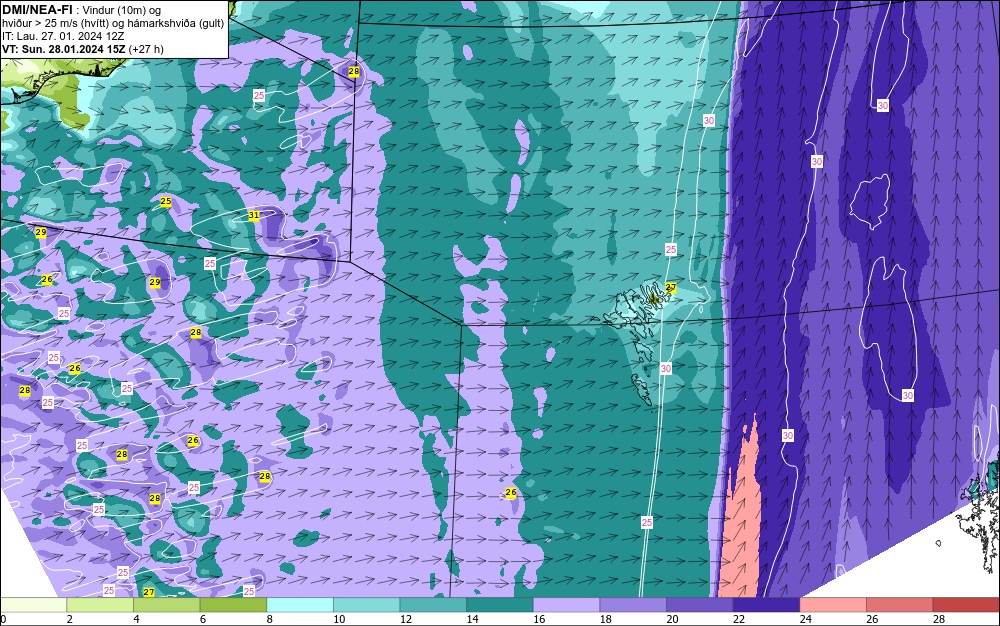Click the legend scale tick label '8'

[x=269, y=619]
